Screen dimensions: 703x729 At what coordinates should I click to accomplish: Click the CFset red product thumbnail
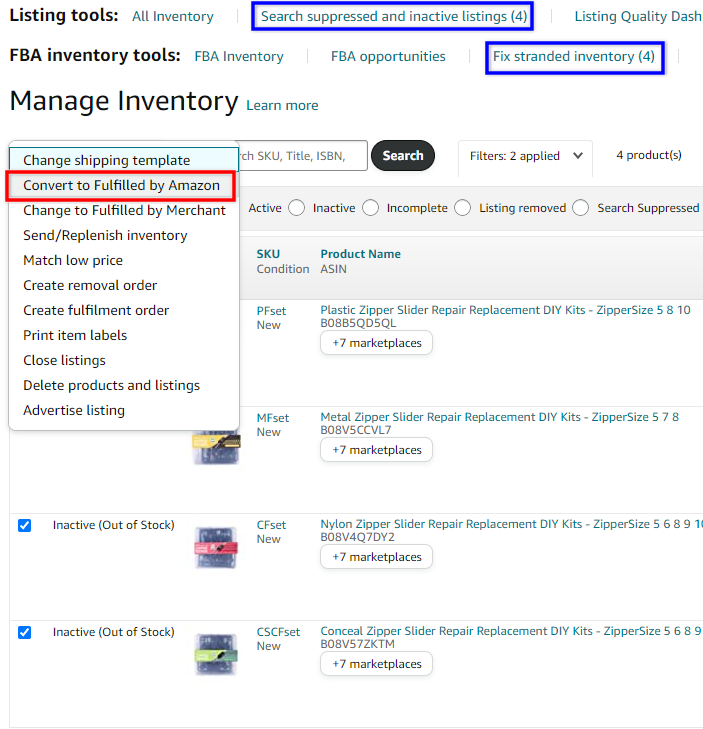pos(216,548)
